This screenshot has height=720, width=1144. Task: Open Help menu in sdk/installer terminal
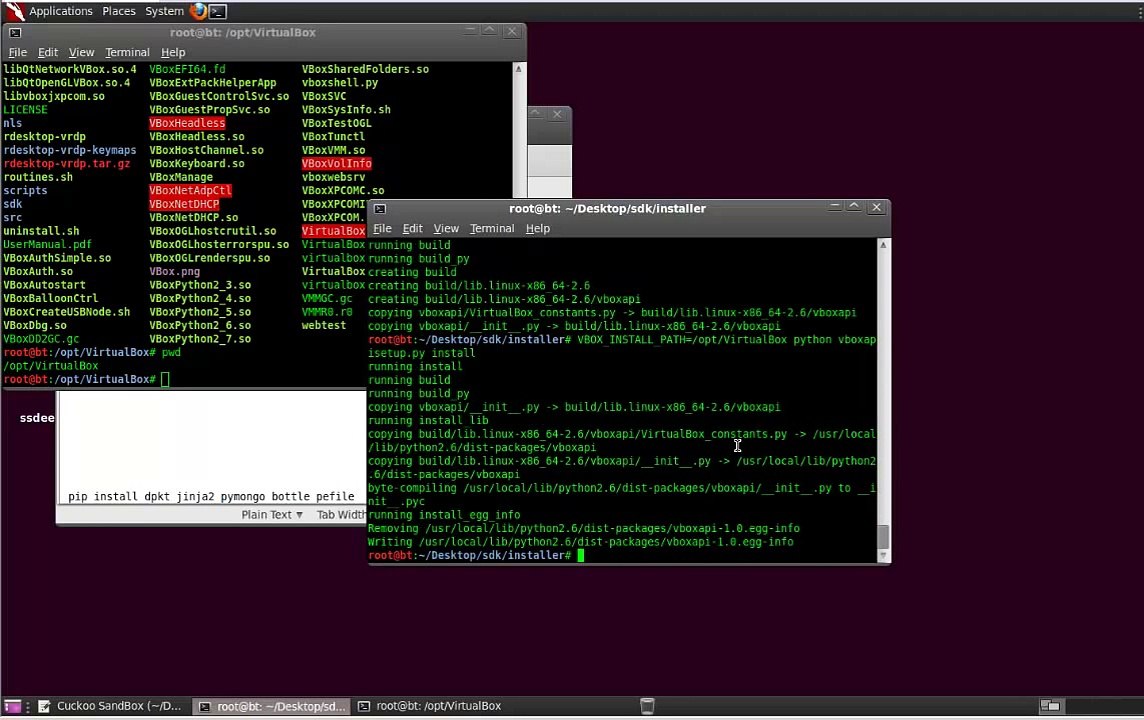point(538,228)
